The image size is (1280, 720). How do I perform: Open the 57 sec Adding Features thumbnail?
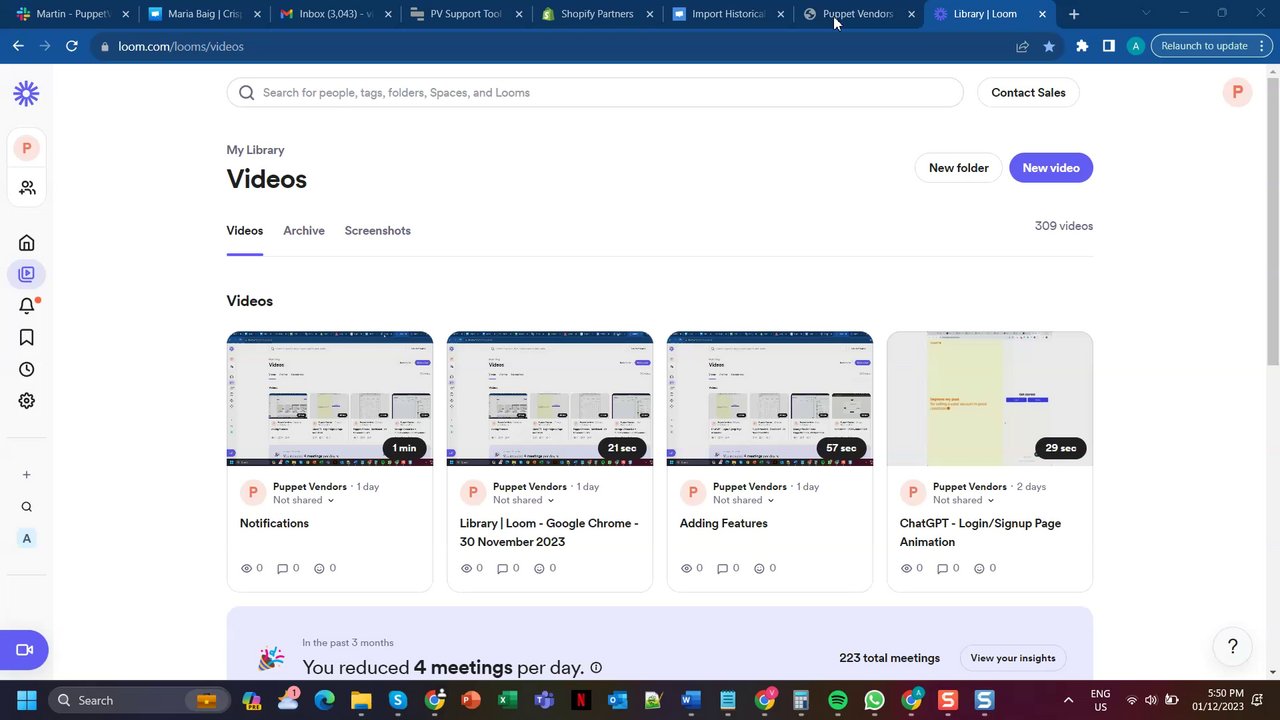770,399
